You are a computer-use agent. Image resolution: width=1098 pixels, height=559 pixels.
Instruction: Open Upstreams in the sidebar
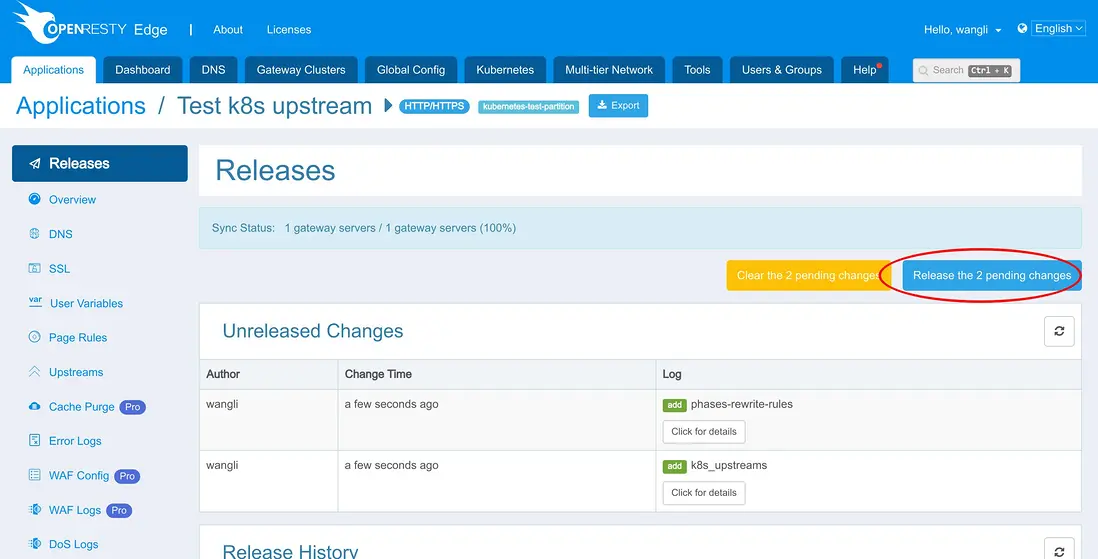coord(76,372)
